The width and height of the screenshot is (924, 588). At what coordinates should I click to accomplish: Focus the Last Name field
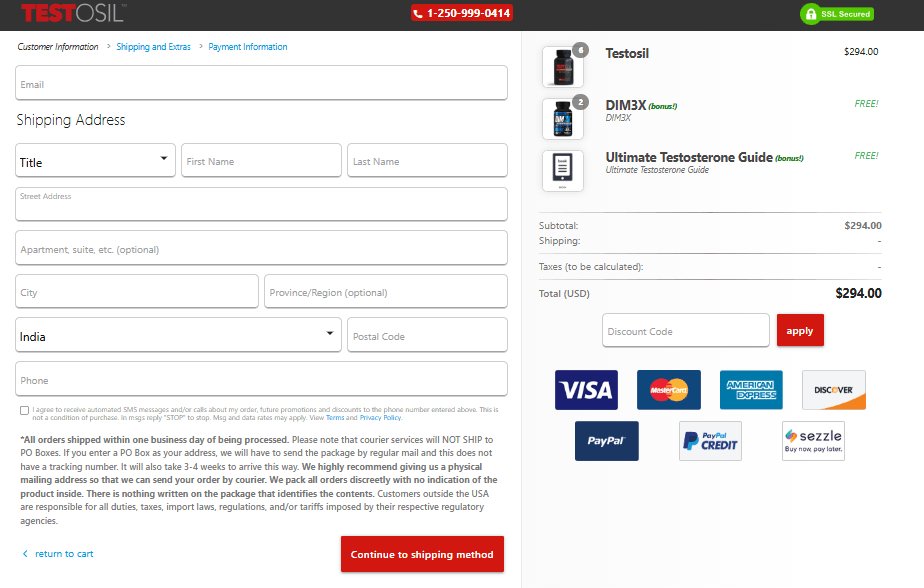[427, 160]
